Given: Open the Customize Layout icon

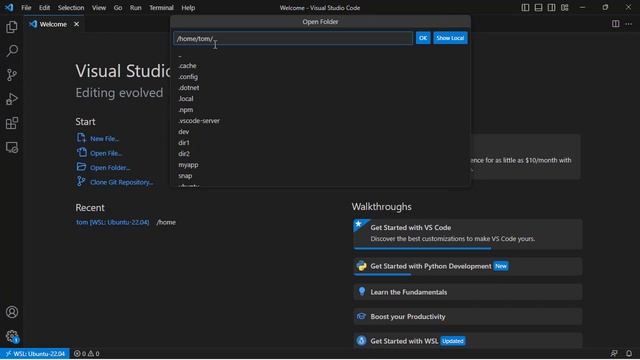Looking at the screenshot, I should point(564,7).
